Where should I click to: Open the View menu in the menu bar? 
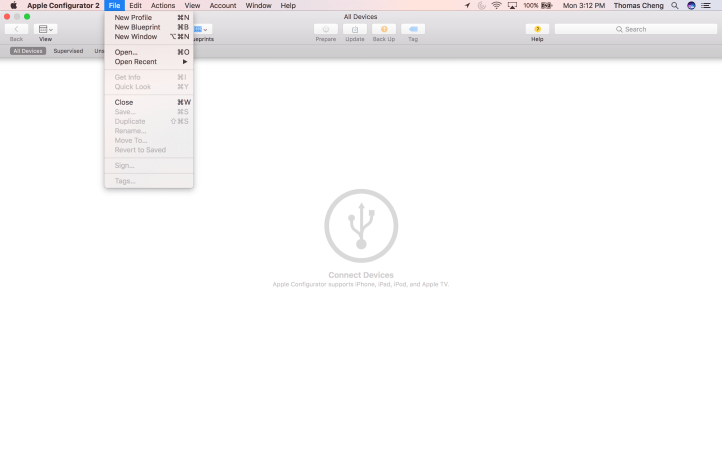[192, 6]
